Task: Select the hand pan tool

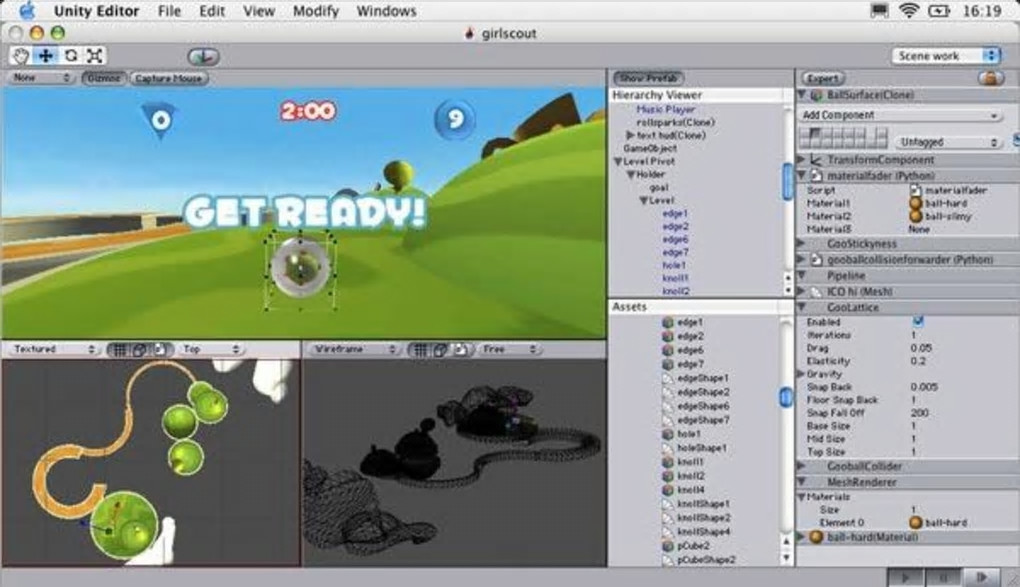Action: point(21,55)
